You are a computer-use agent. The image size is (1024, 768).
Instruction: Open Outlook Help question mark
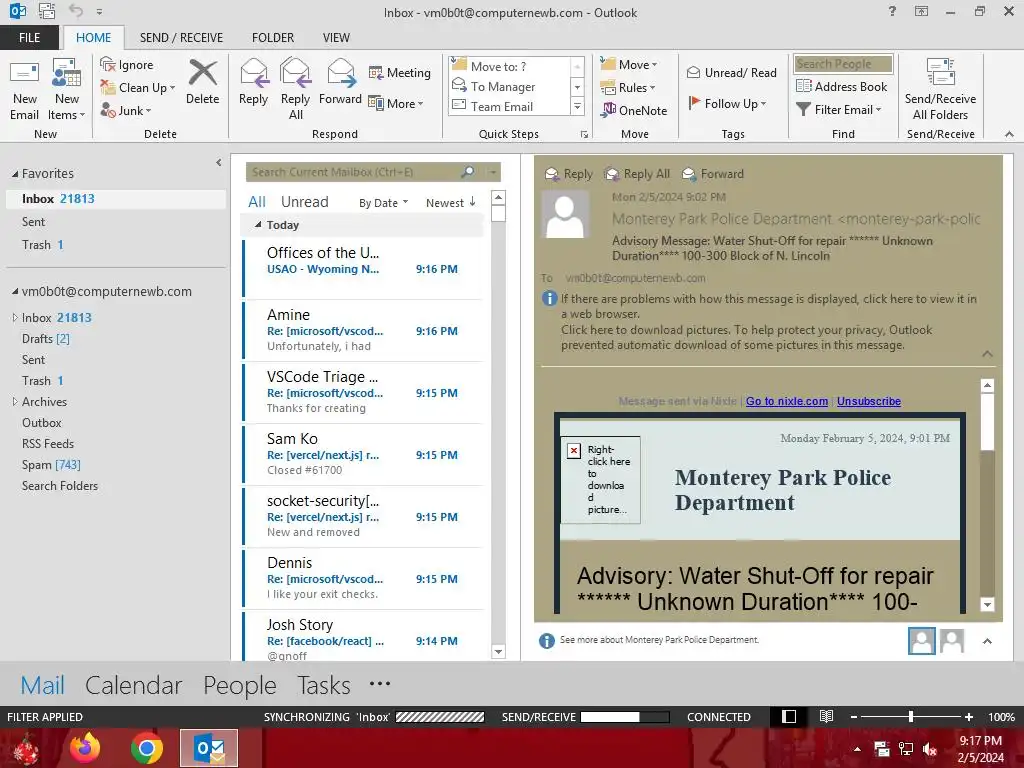[x=892, y=11]
